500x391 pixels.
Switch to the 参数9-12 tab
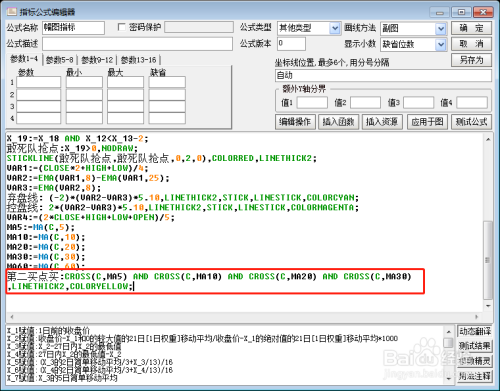pos(97,60)
